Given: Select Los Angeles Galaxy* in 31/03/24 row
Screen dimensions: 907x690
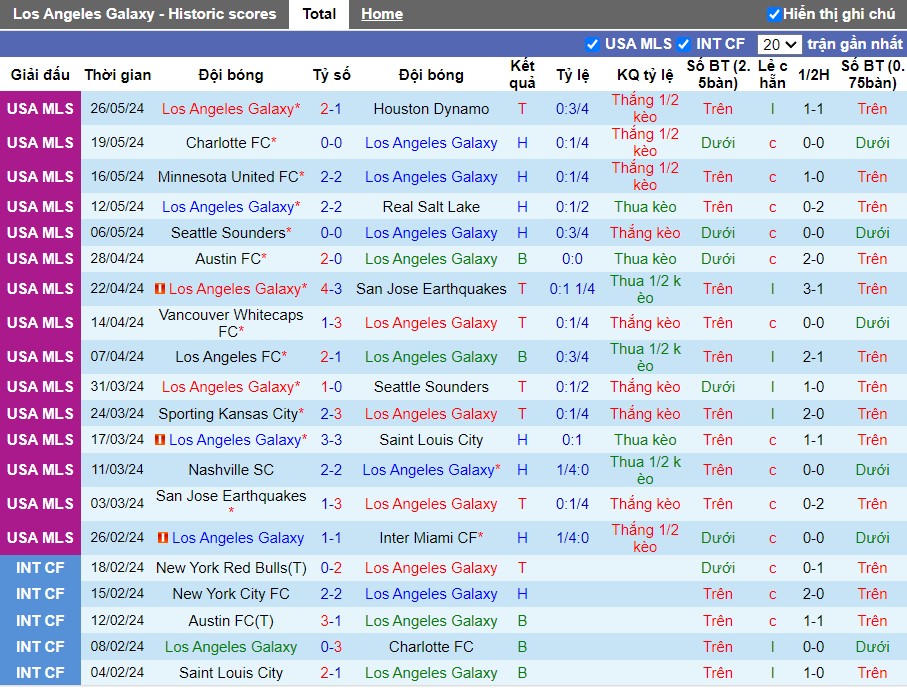Looking at the screenshot, I should click(231, 386).
